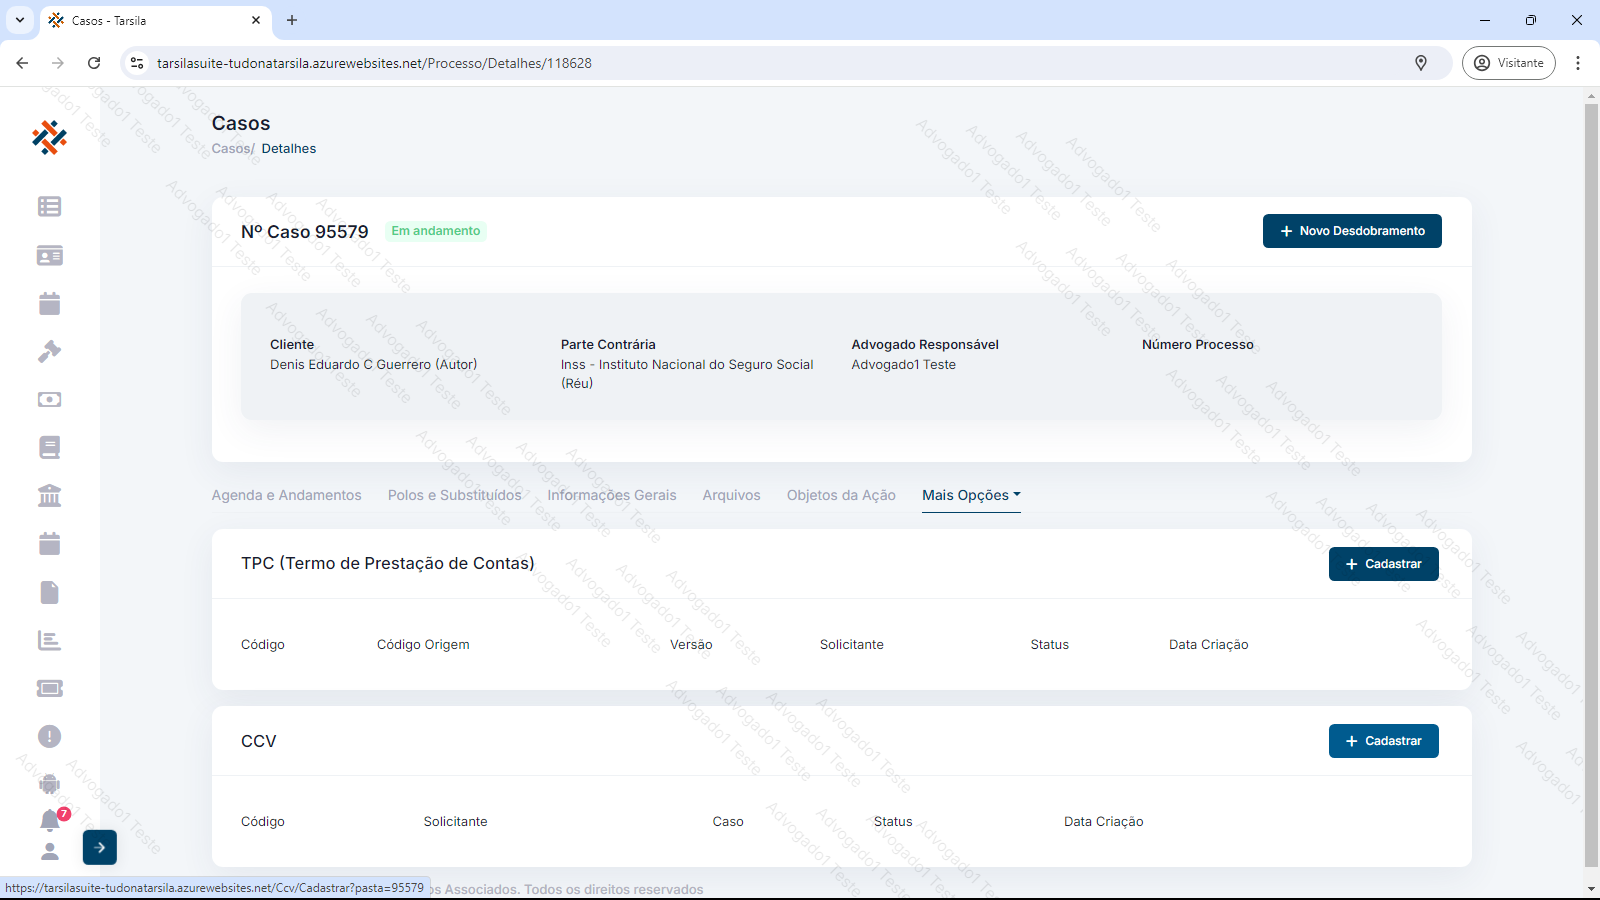Viewport: 1600px width, 900px height.
Task: Switch to the Agenda e Andamentos tab
Action: tap(286, 495)
